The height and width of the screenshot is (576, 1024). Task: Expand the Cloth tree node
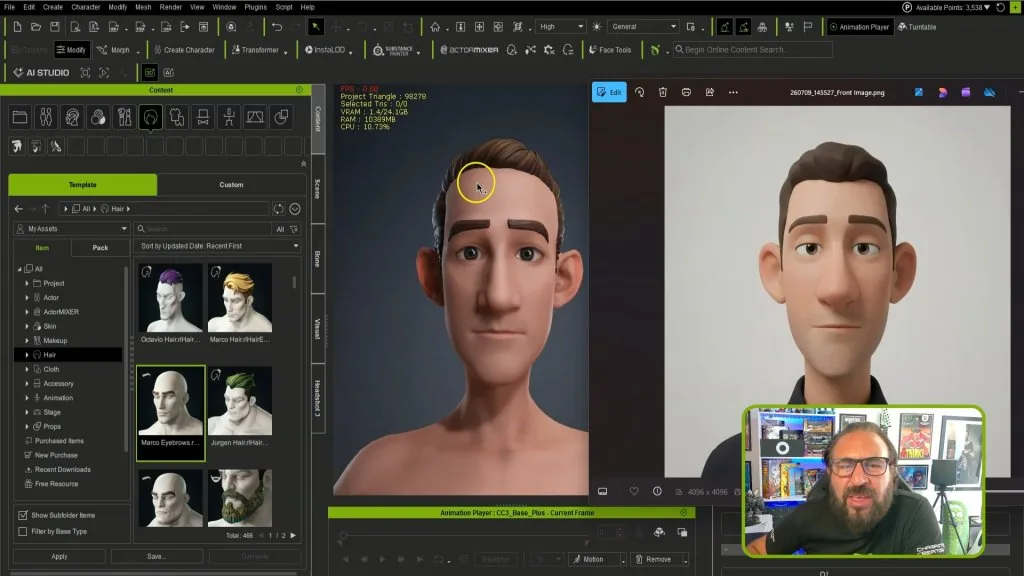click(27, 370)
